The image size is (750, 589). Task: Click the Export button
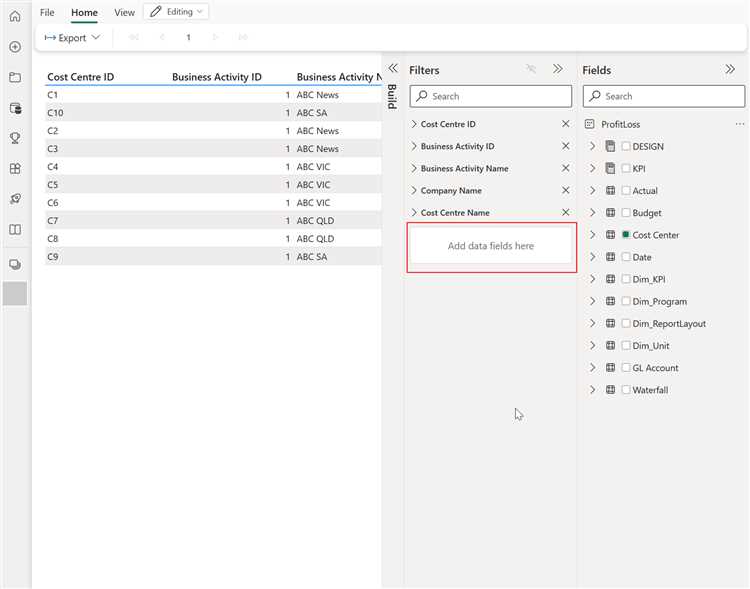coord(72,38)
